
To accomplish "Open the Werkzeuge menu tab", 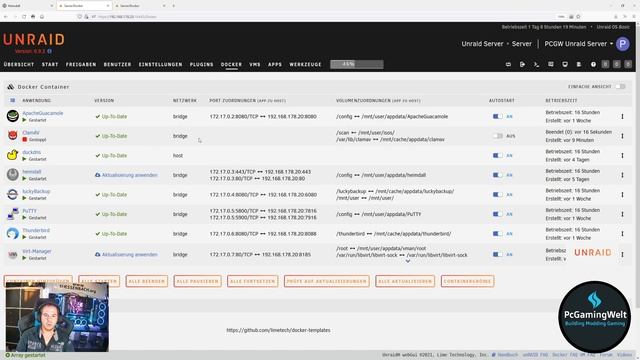I will 305,64.
